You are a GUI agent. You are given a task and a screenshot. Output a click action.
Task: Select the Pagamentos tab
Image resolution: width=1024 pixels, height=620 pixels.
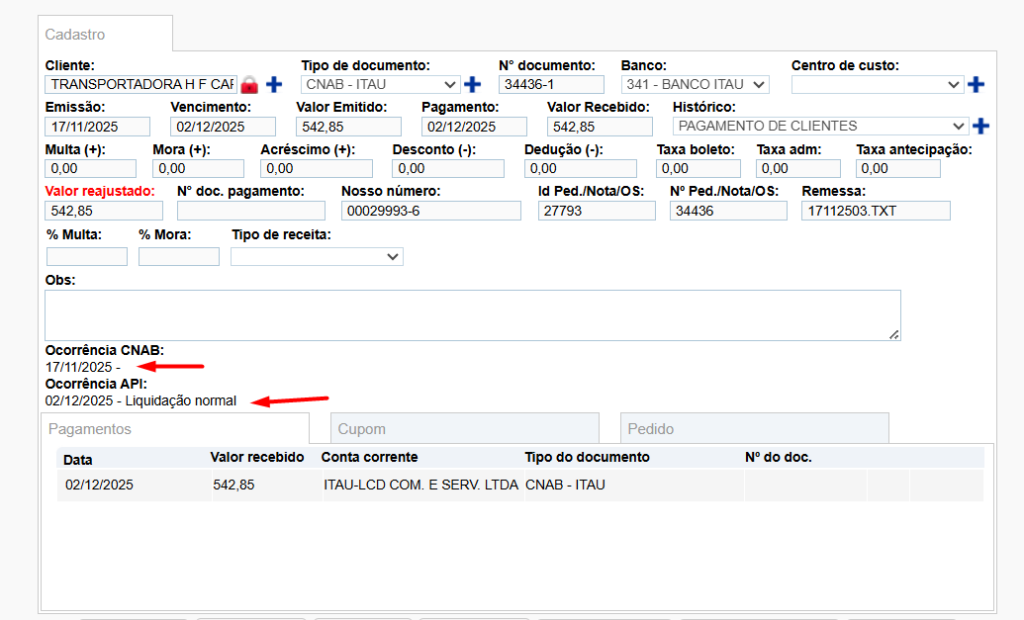175,428
